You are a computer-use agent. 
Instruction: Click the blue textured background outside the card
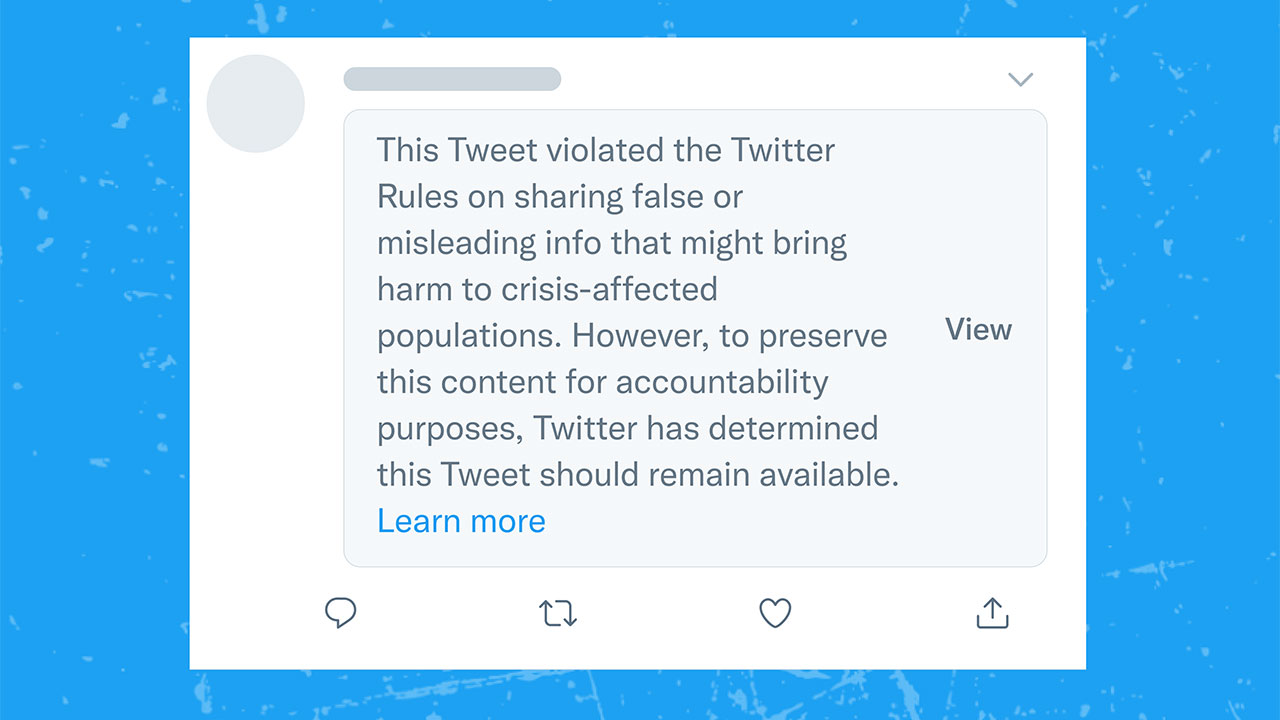tap(95, 360)
